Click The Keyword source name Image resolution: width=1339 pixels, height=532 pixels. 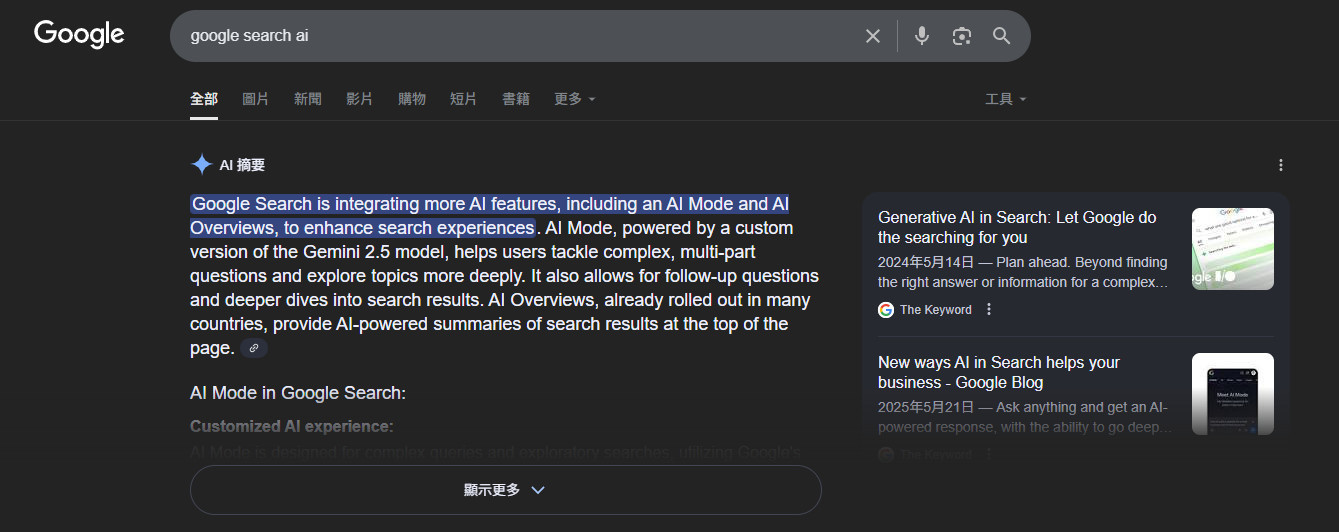tap(936, 310)
